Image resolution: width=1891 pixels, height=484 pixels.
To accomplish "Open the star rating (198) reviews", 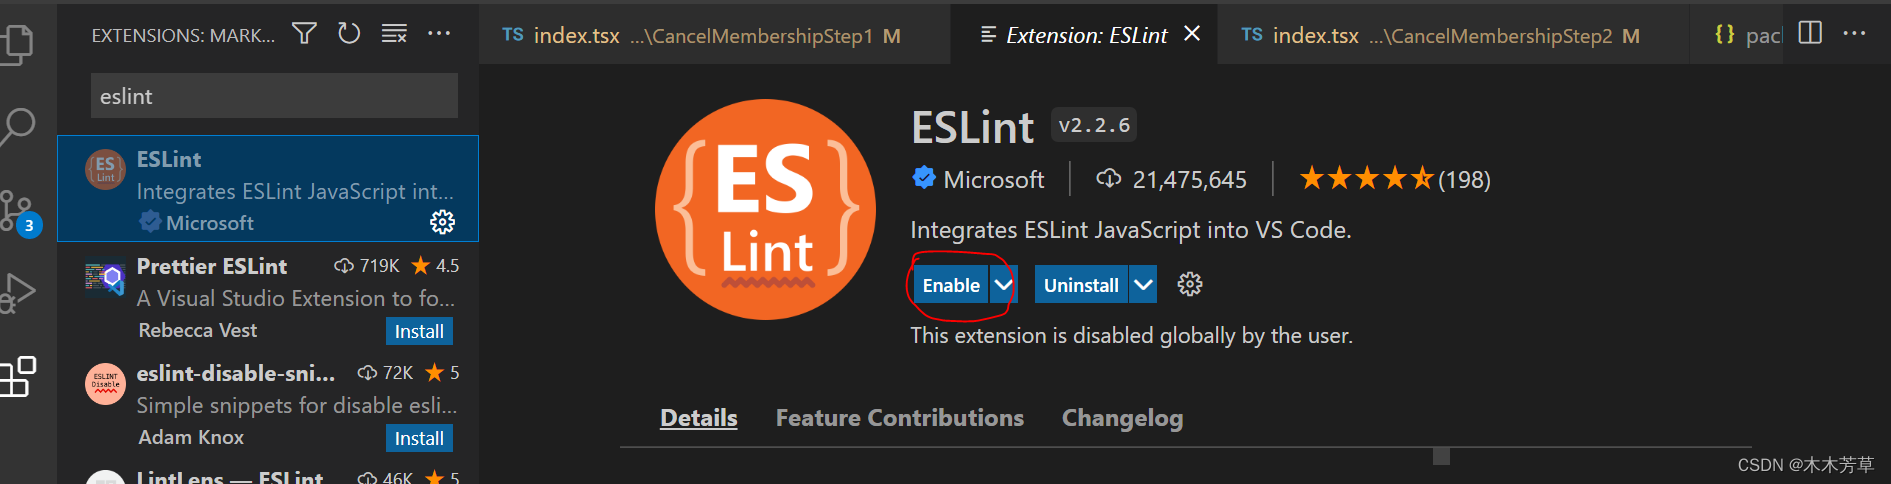I will [1394, 180].
